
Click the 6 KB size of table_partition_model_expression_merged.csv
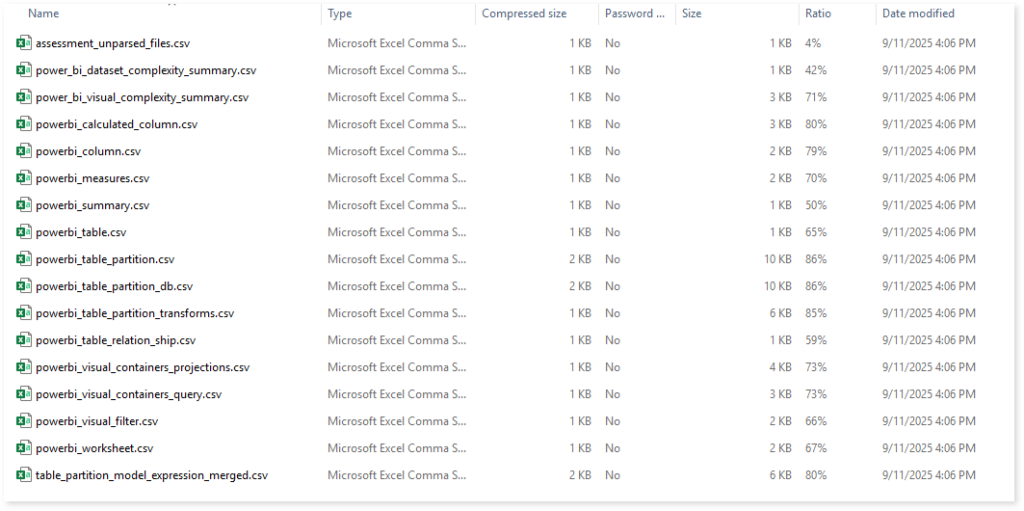click(x=780, y=475)
